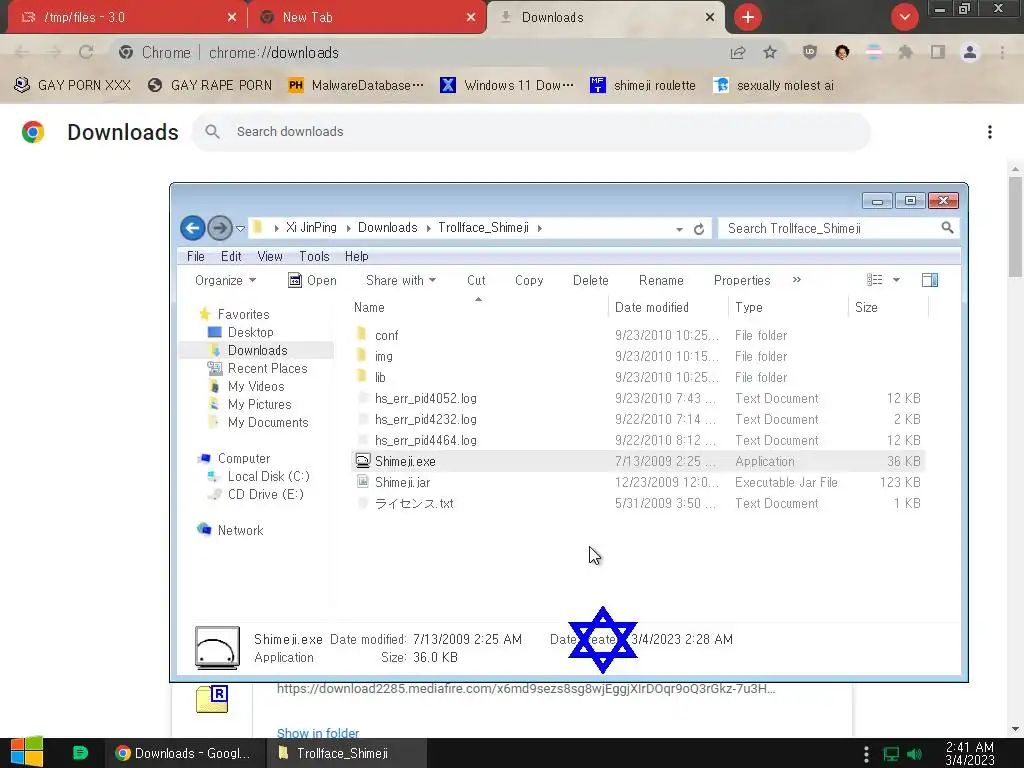Show hidden tray icons overflow

(867, 754)
